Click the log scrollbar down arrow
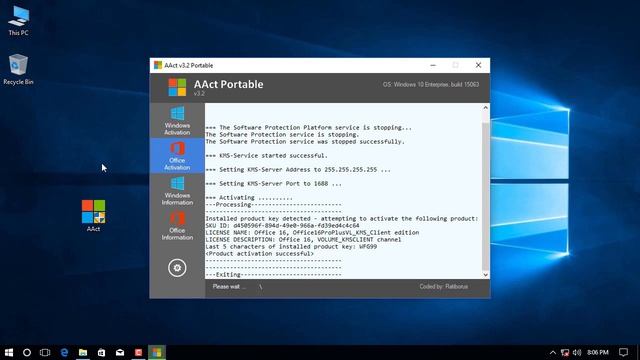Image resolution: width=640 pixels, height=360 pixels. 485,275
